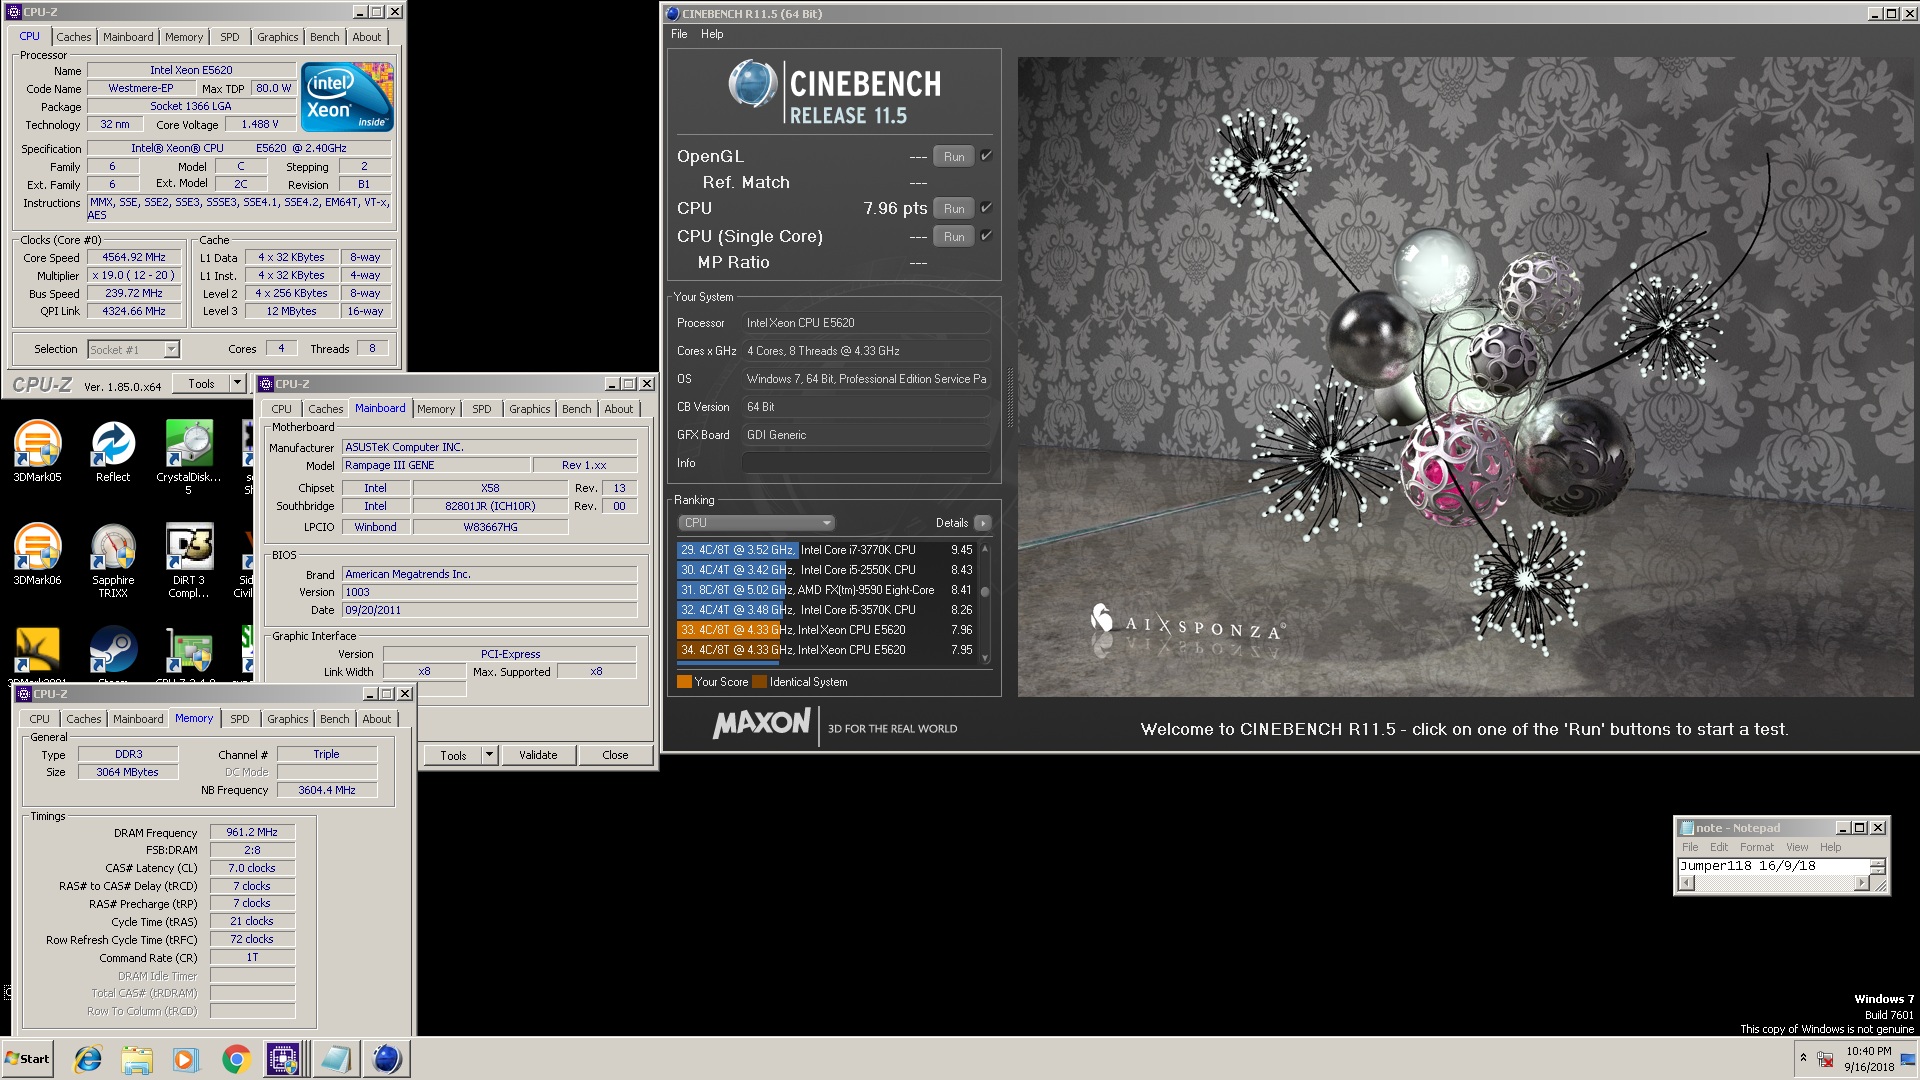Image resolution: width=1920 pixels, height=1080 pixels.
Task: Select SPD tab in Mainboard CPU-Z window
Action: 482,409
